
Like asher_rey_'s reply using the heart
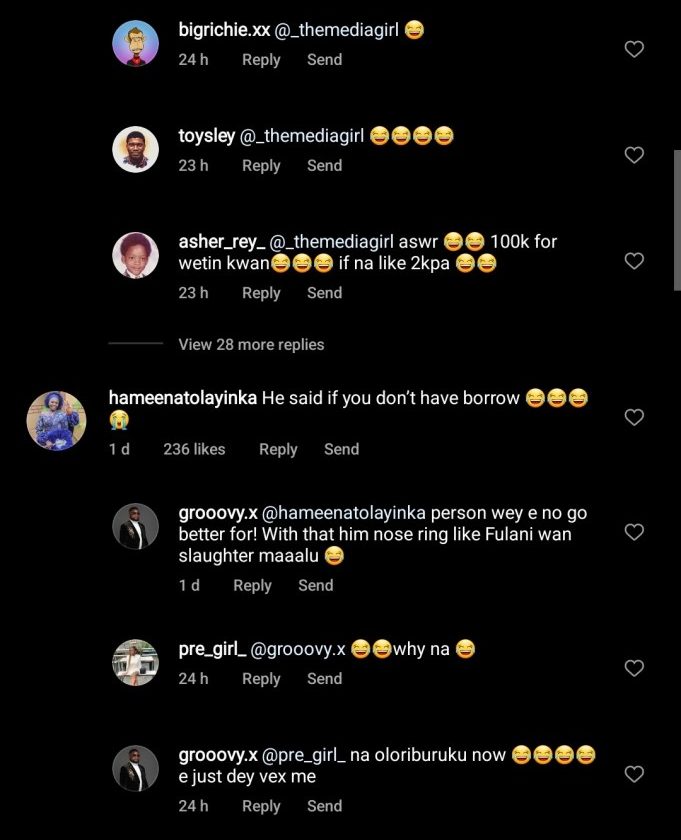tap(634, 261)
